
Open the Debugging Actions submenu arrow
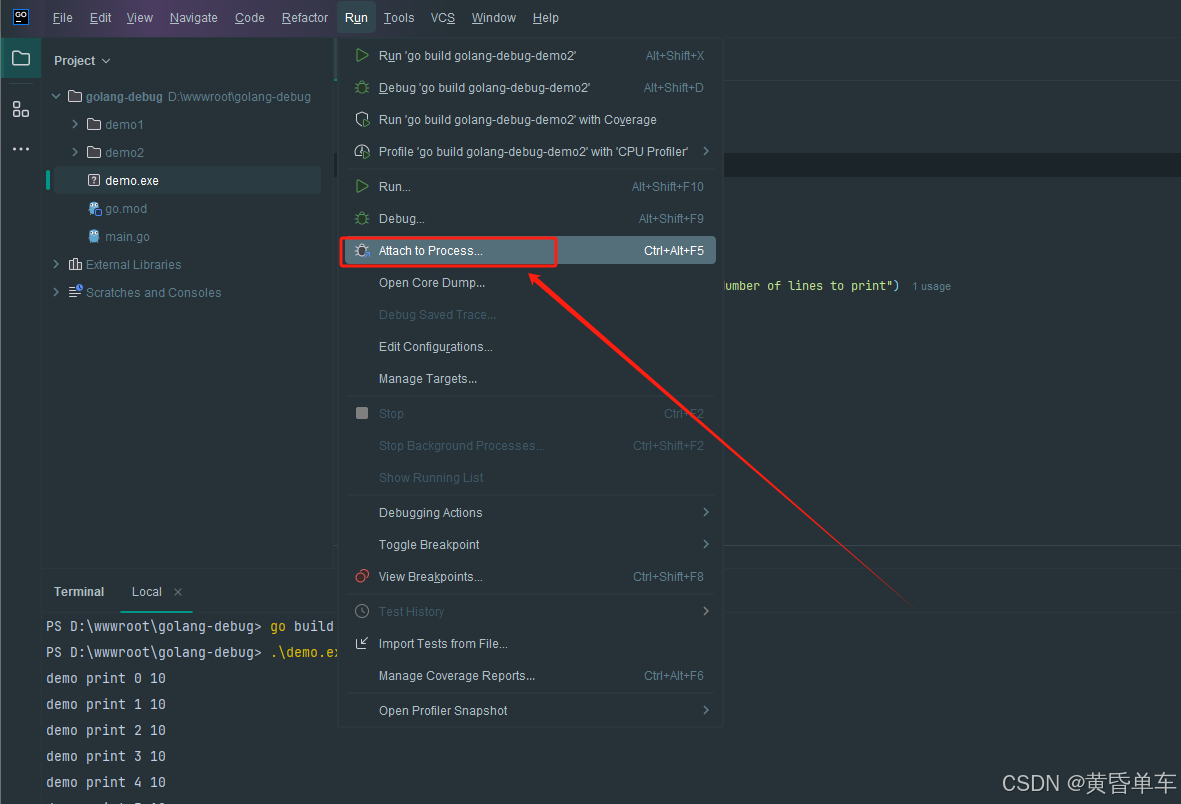[x=706, y=512]
